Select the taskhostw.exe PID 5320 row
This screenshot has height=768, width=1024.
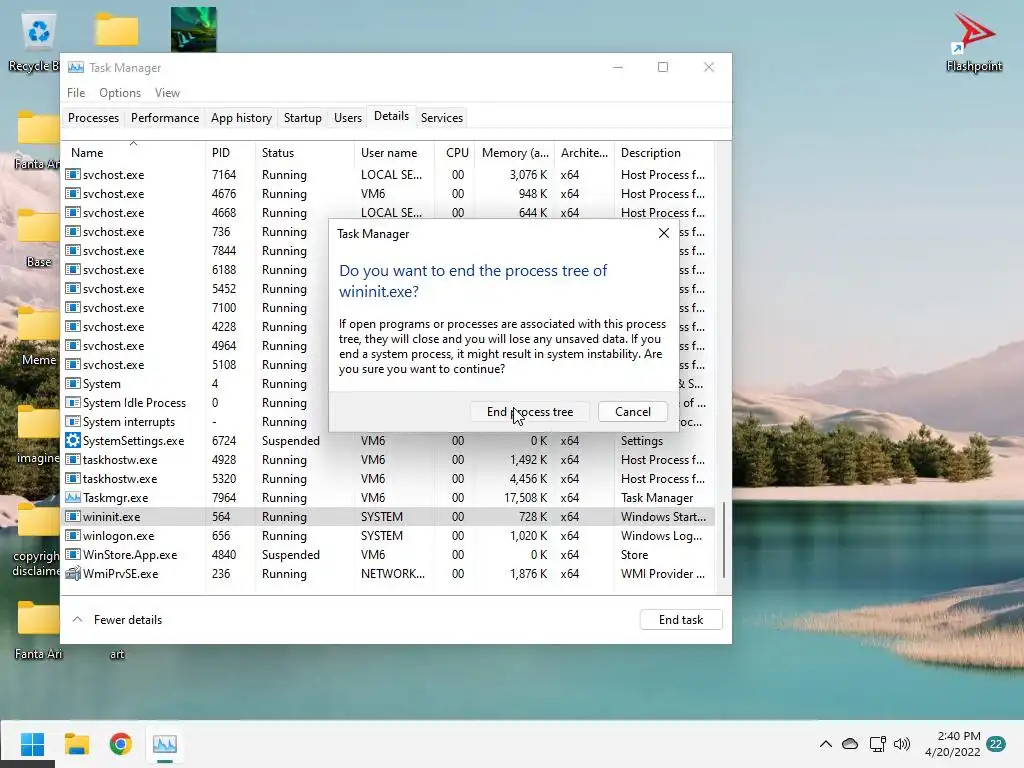point(389,479)
